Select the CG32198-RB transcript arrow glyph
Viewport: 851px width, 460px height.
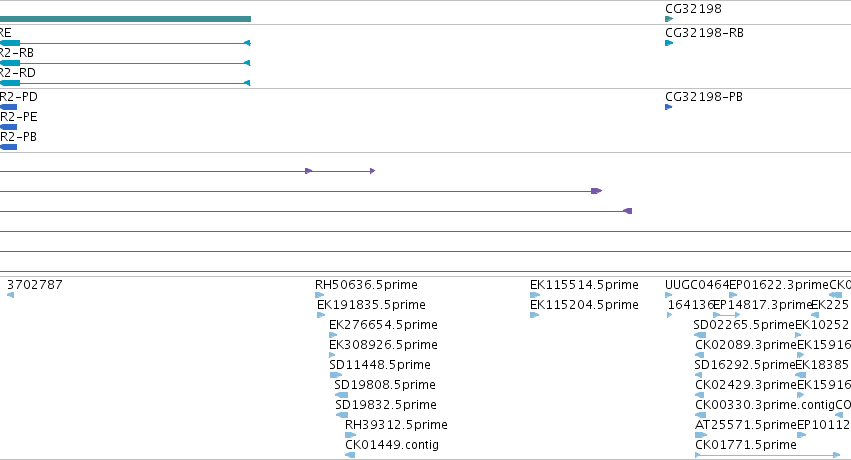tap(669, 43)
